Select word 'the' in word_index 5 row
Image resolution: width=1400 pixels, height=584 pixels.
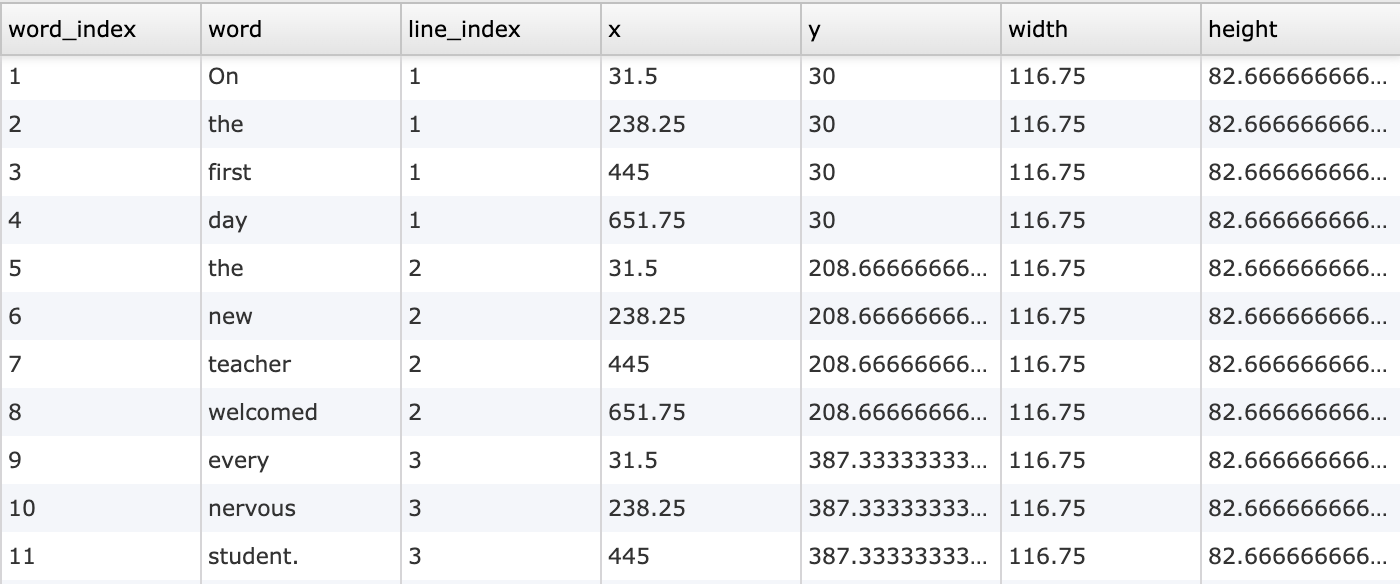(300, 268)
